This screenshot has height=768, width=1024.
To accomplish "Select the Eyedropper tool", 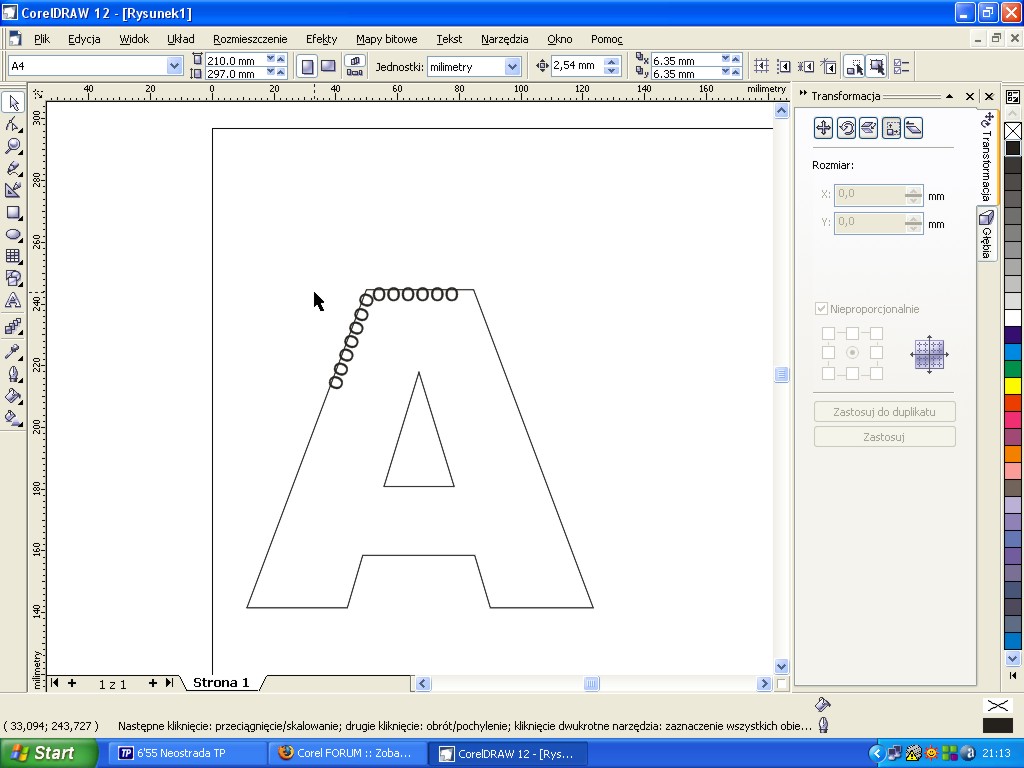I will tap(13, 351).
